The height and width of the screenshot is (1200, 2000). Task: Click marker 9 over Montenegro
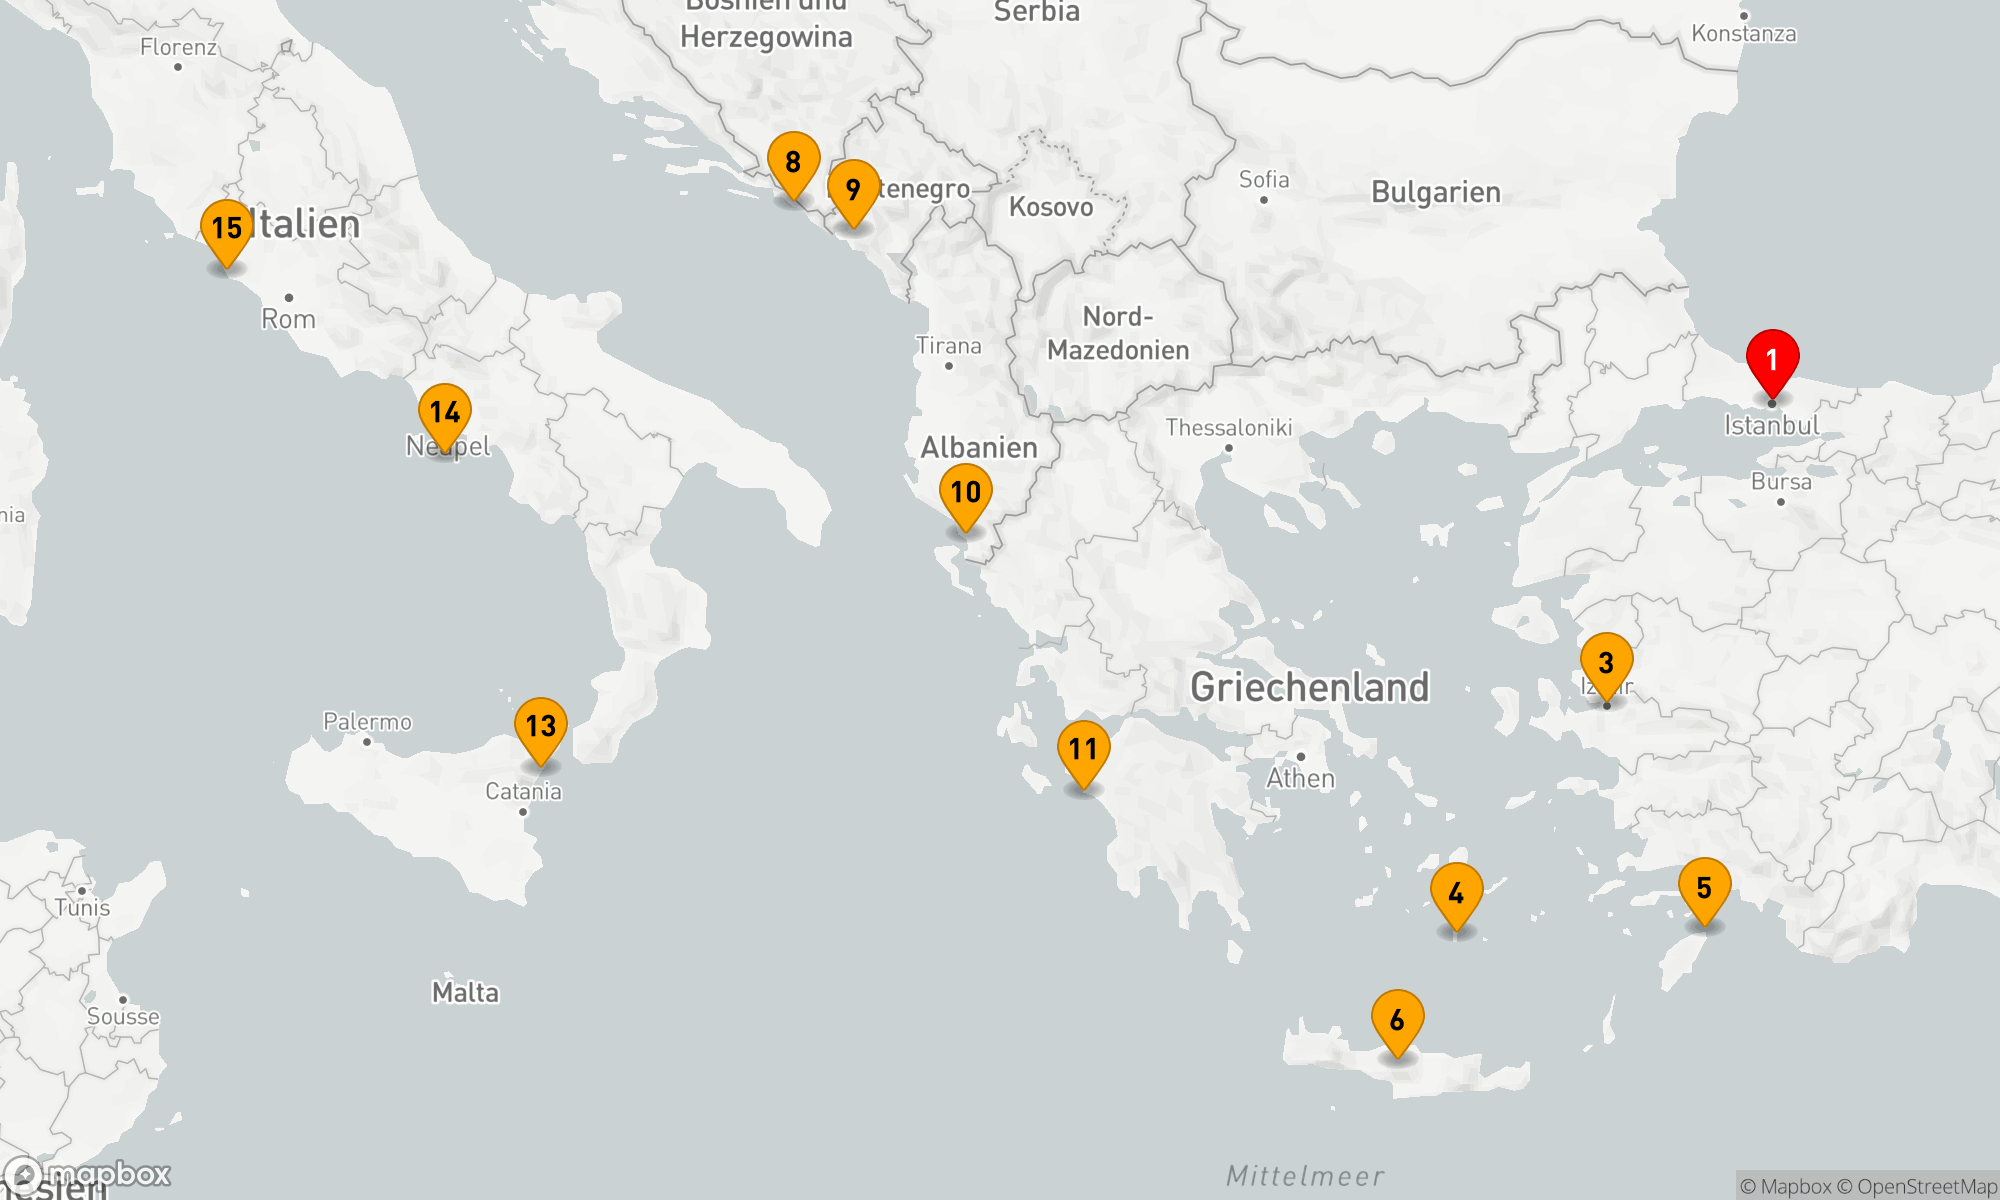click(853, 190)
